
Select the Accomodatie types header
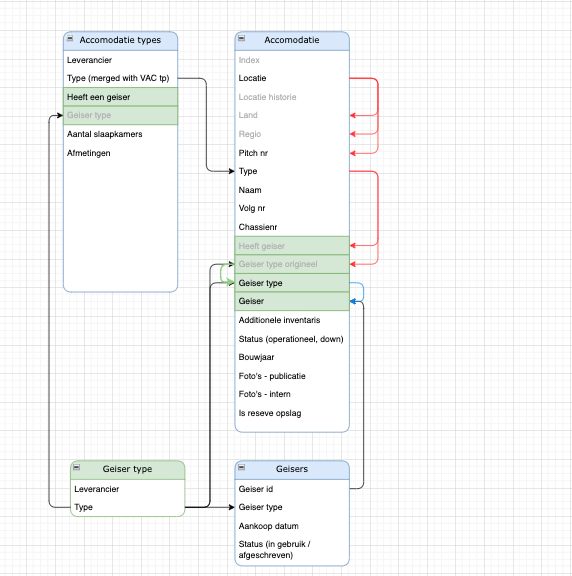point(120,41)
